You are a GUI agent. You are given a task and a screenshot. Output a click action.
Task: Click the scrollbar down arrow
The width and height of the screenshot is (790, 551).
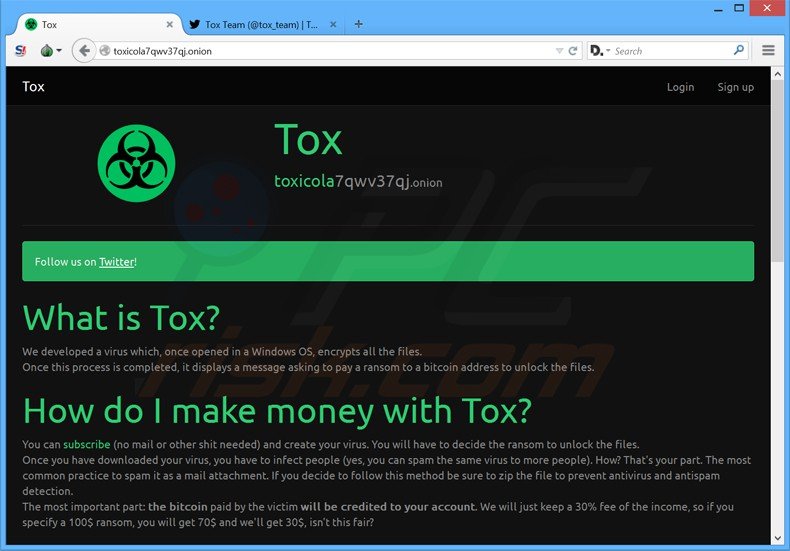[x=777, y=538]
